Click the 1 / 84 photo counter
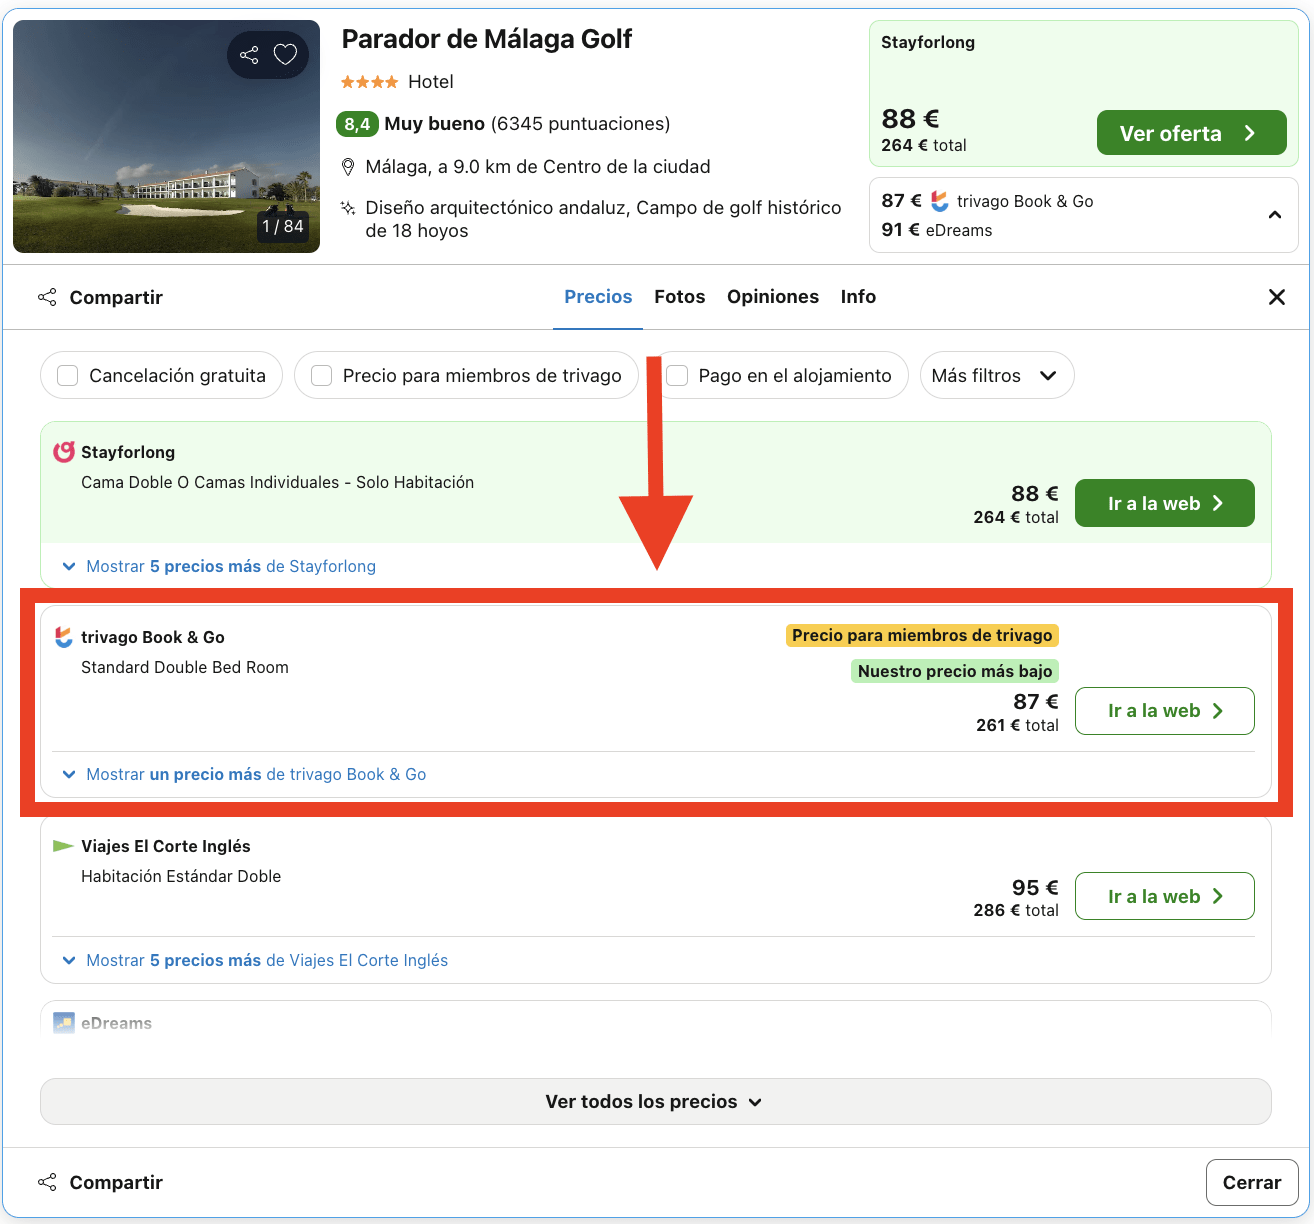The height and width of the screenshot is (1224, 1314). [282, 226]
